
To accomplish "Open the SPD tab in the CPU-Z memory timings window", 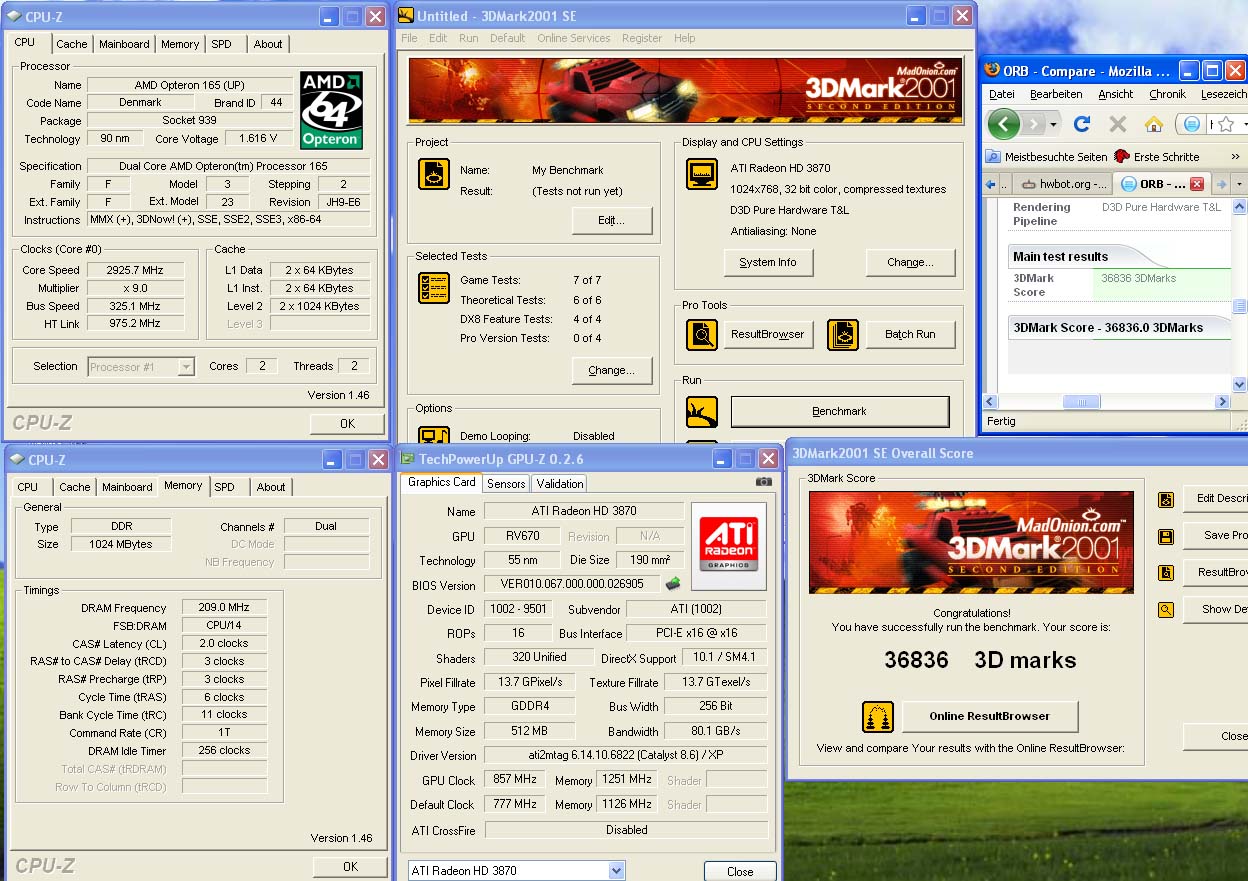I will tap(224, 487).
